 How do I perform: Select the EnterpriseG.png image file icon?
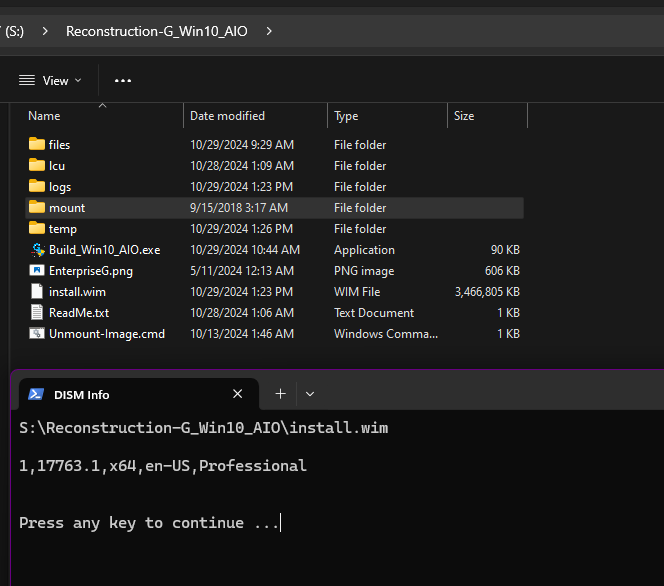click(37, 271)
